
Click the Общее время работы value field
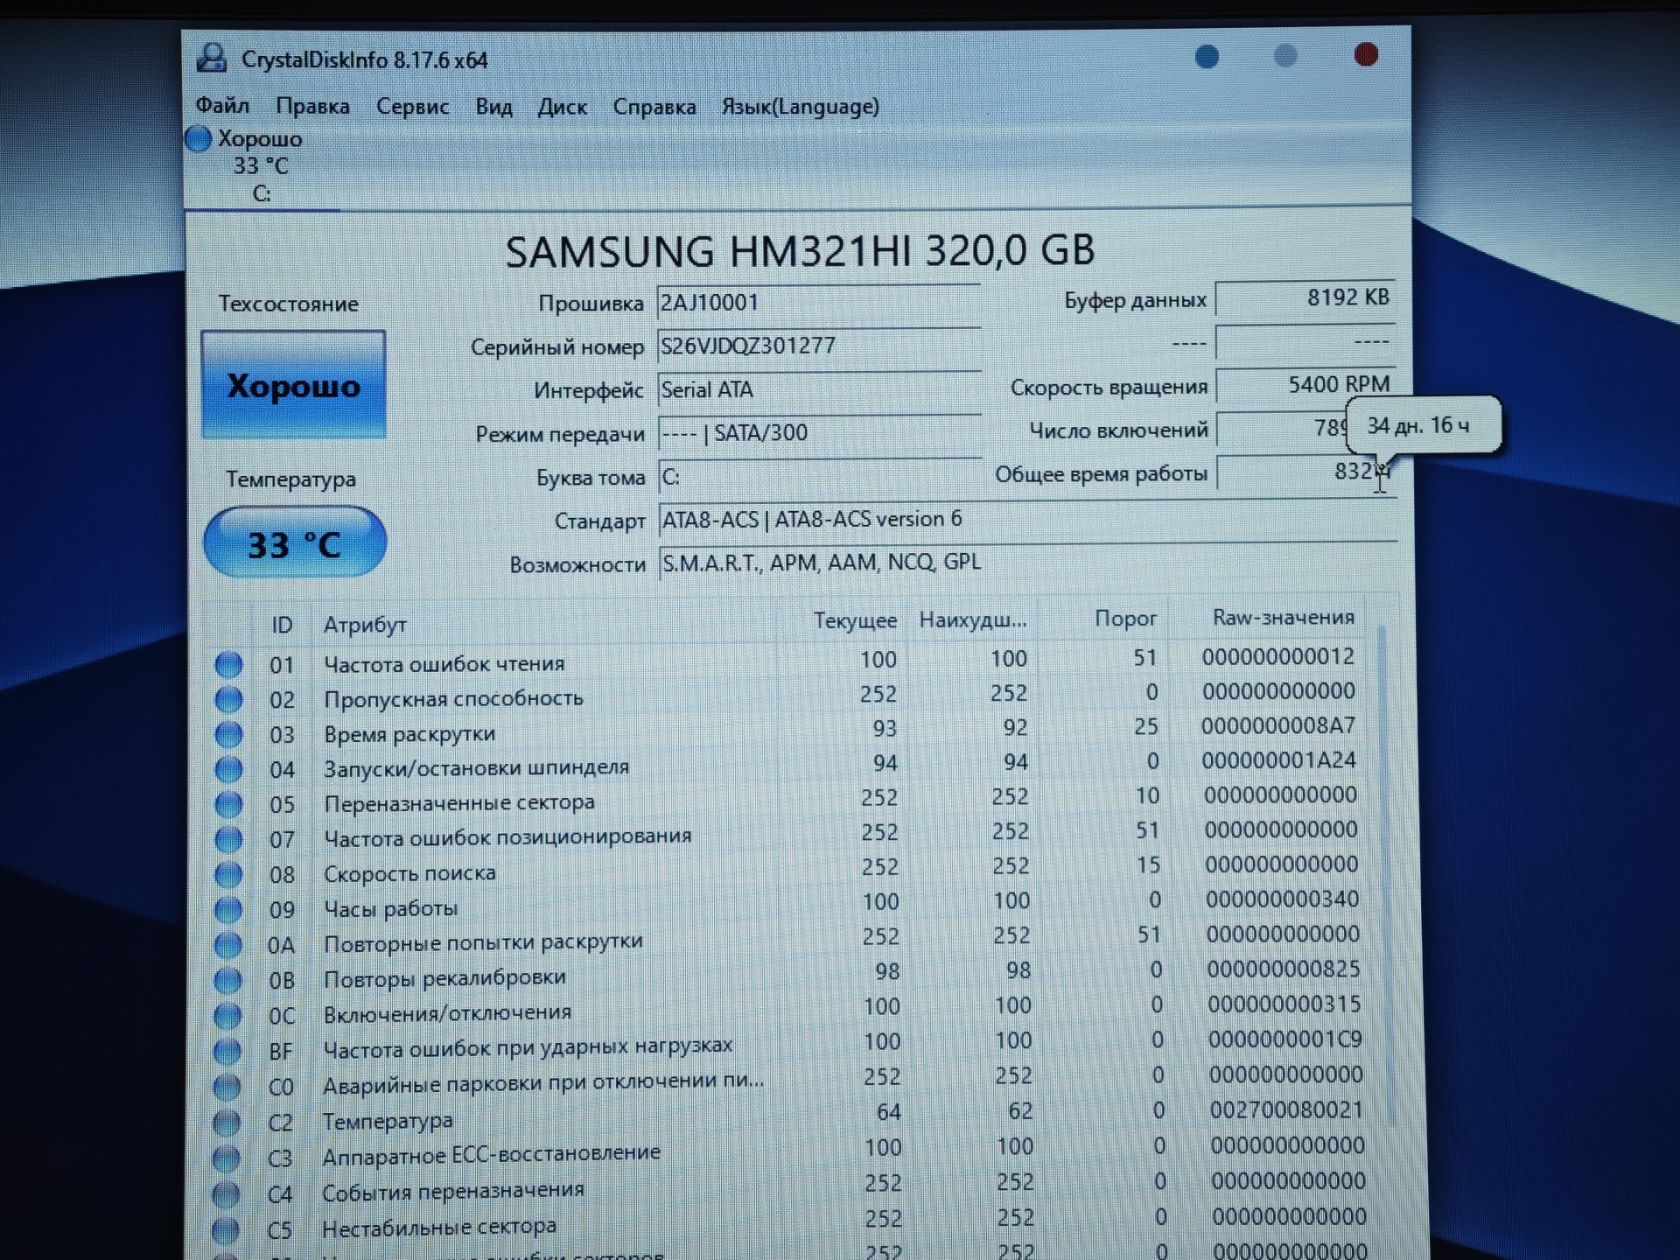1304,472
